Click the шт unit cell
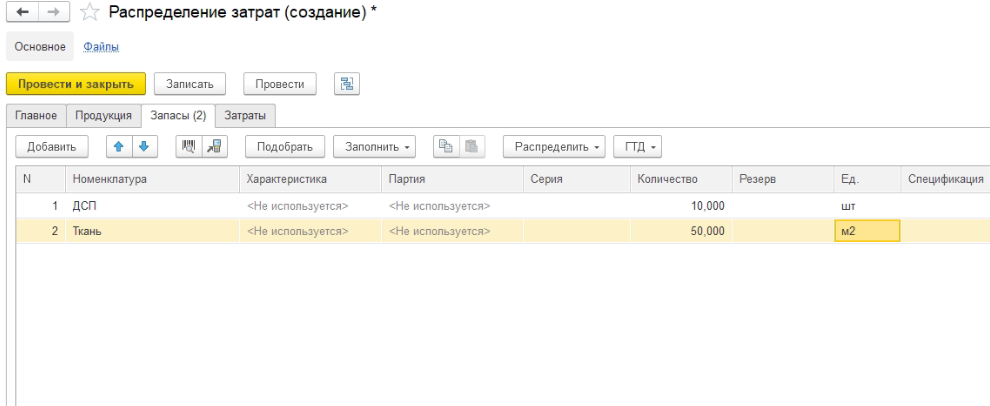This screenshot has height=406, width=990. coord(867,206)
